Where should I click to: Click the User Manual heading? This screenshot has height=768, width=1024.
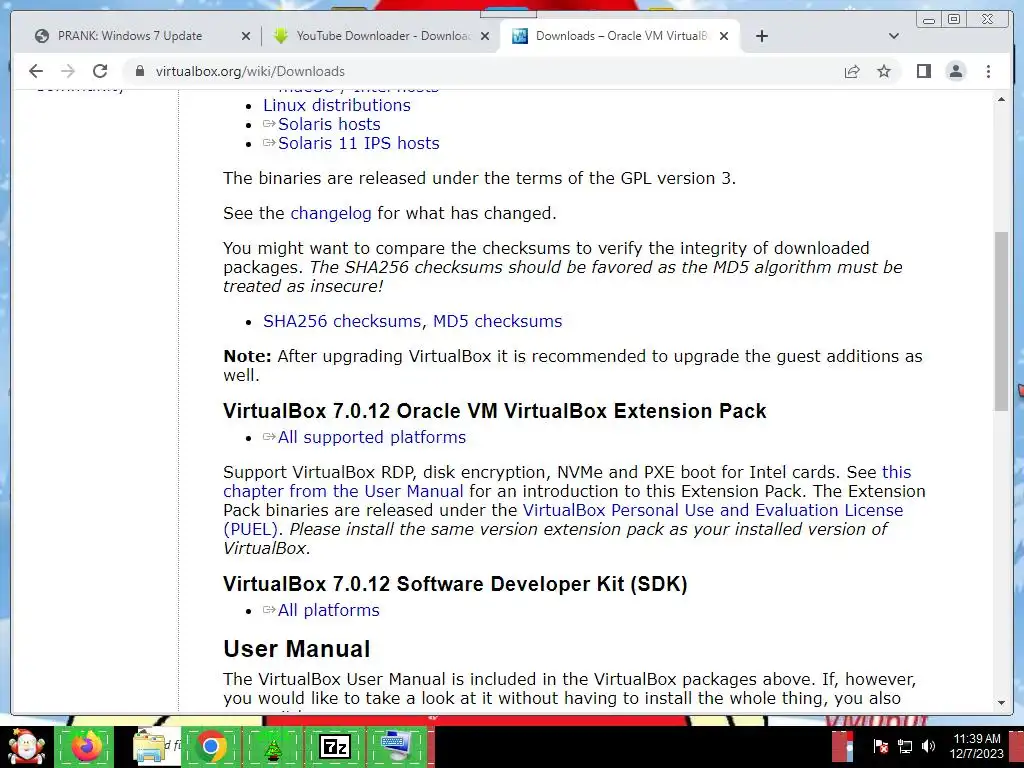pos(296,648)
